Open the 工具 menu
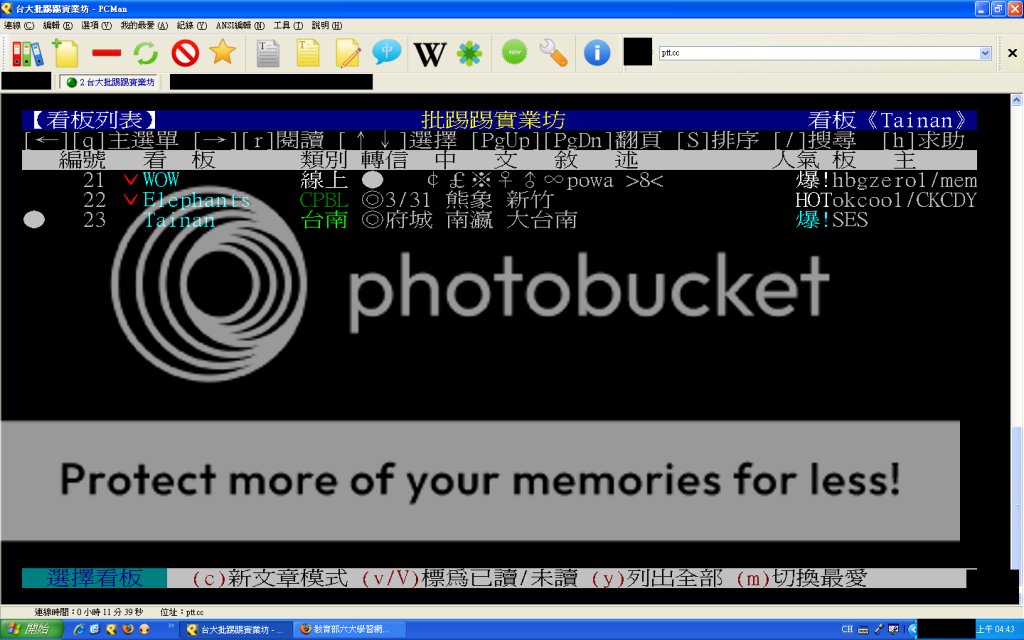 tap(288, 25)
